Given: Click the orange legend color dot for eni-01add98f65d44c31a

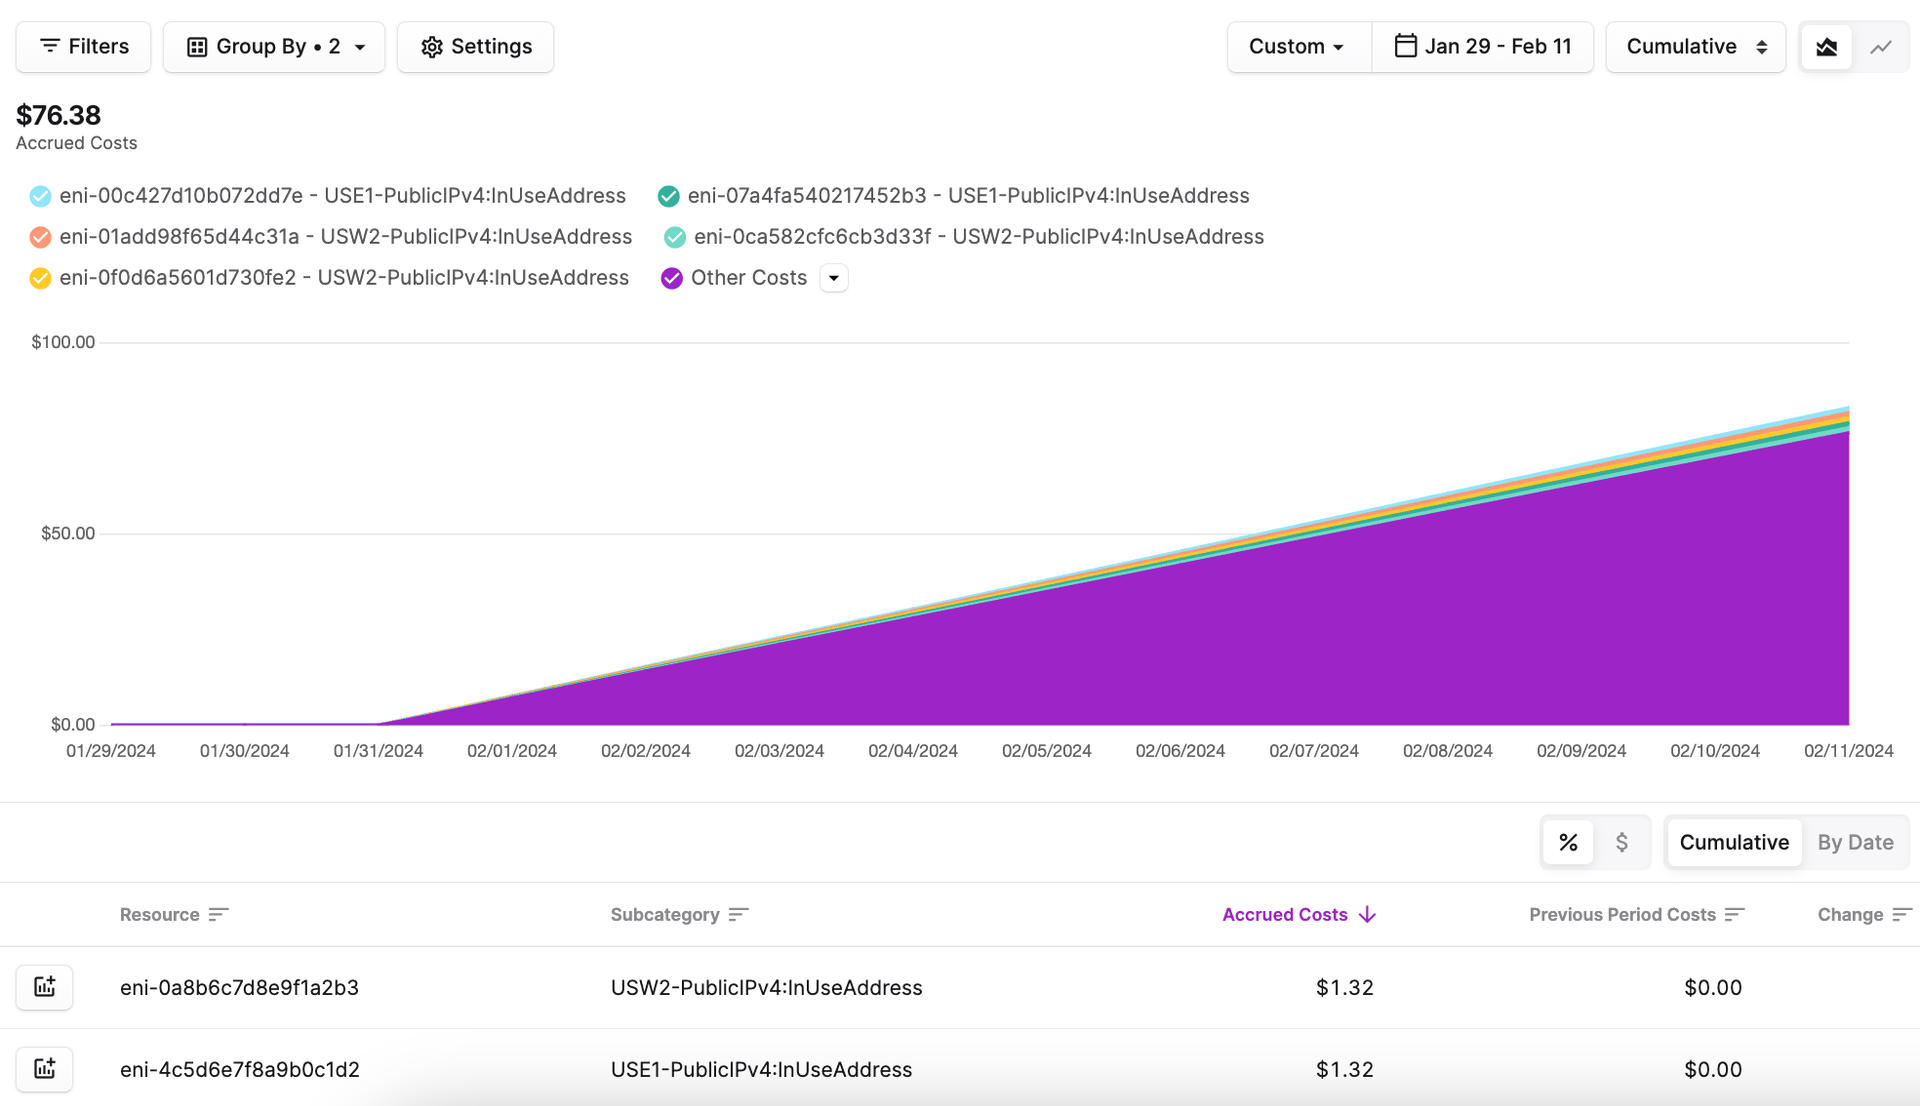Looking at the screenshot, I should 40,236.
